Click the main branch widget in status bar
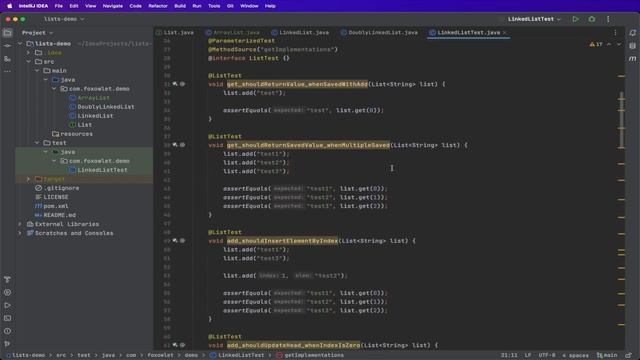 point(607,356)
